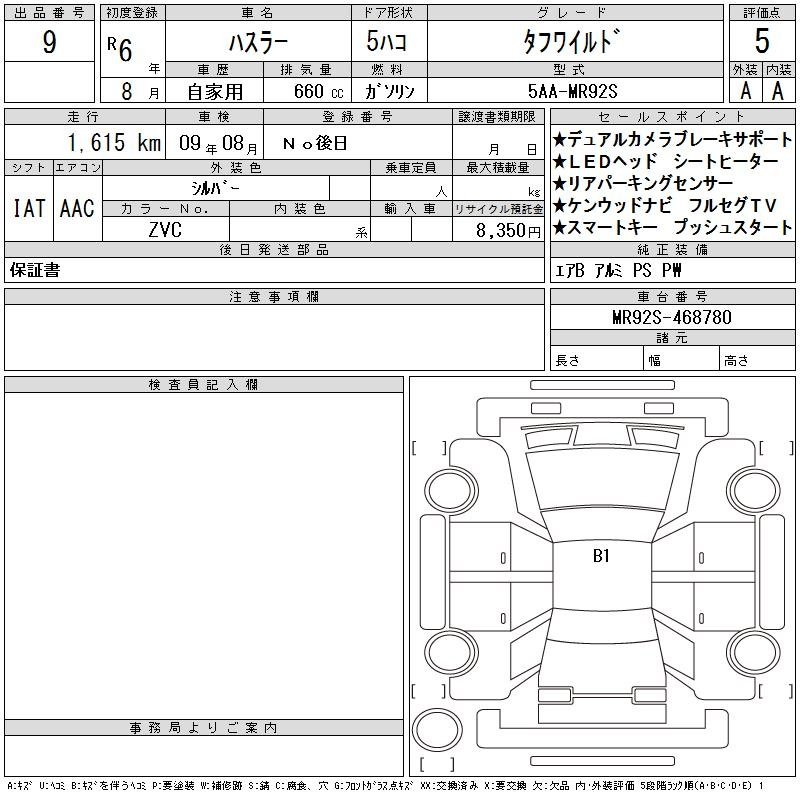Select the 諸元 header cell

coord(672,337)
